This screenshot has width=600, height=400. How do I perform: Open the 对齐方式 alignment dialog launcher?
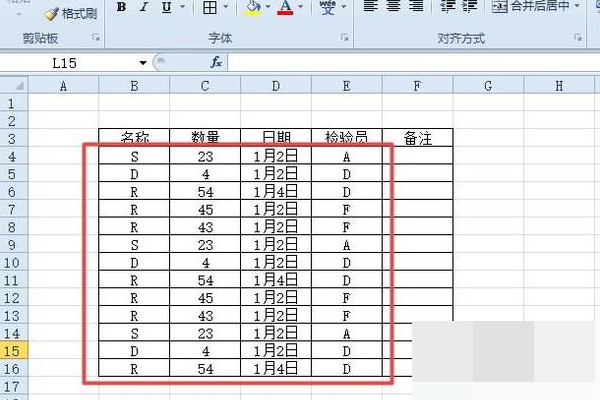(577, 37)
